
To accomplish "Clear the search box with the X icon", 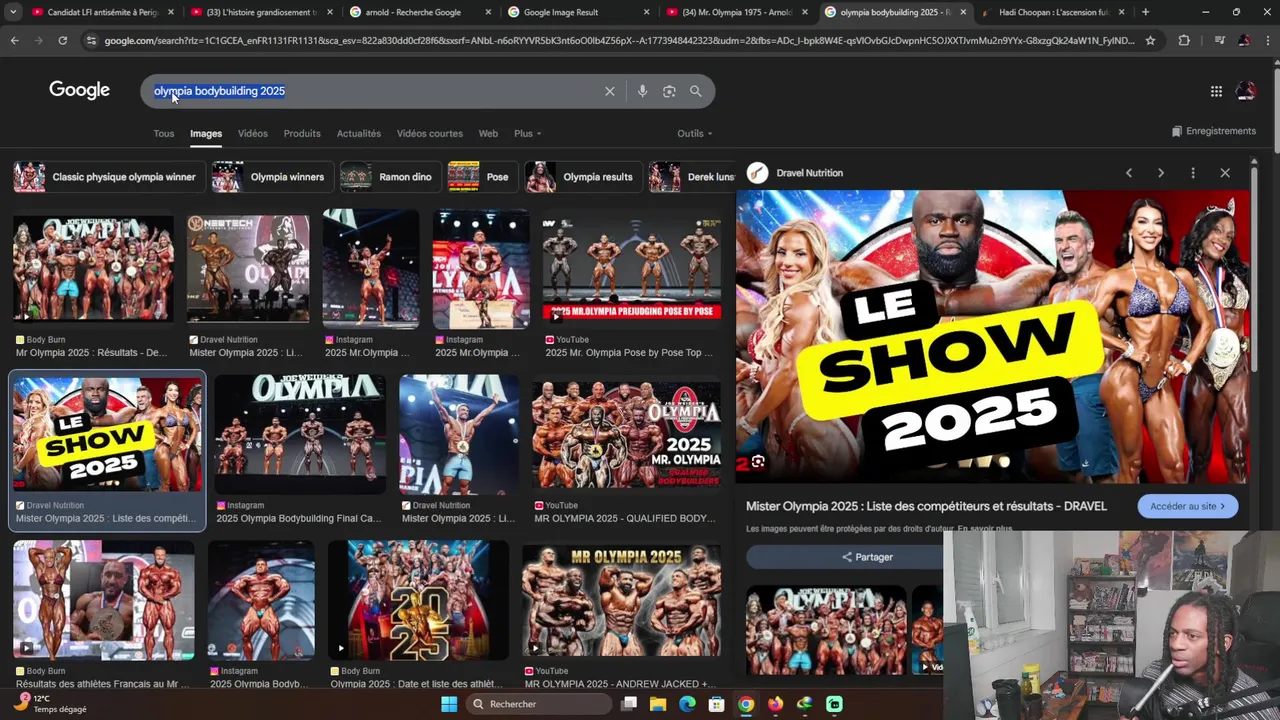I will click(609, 91).
